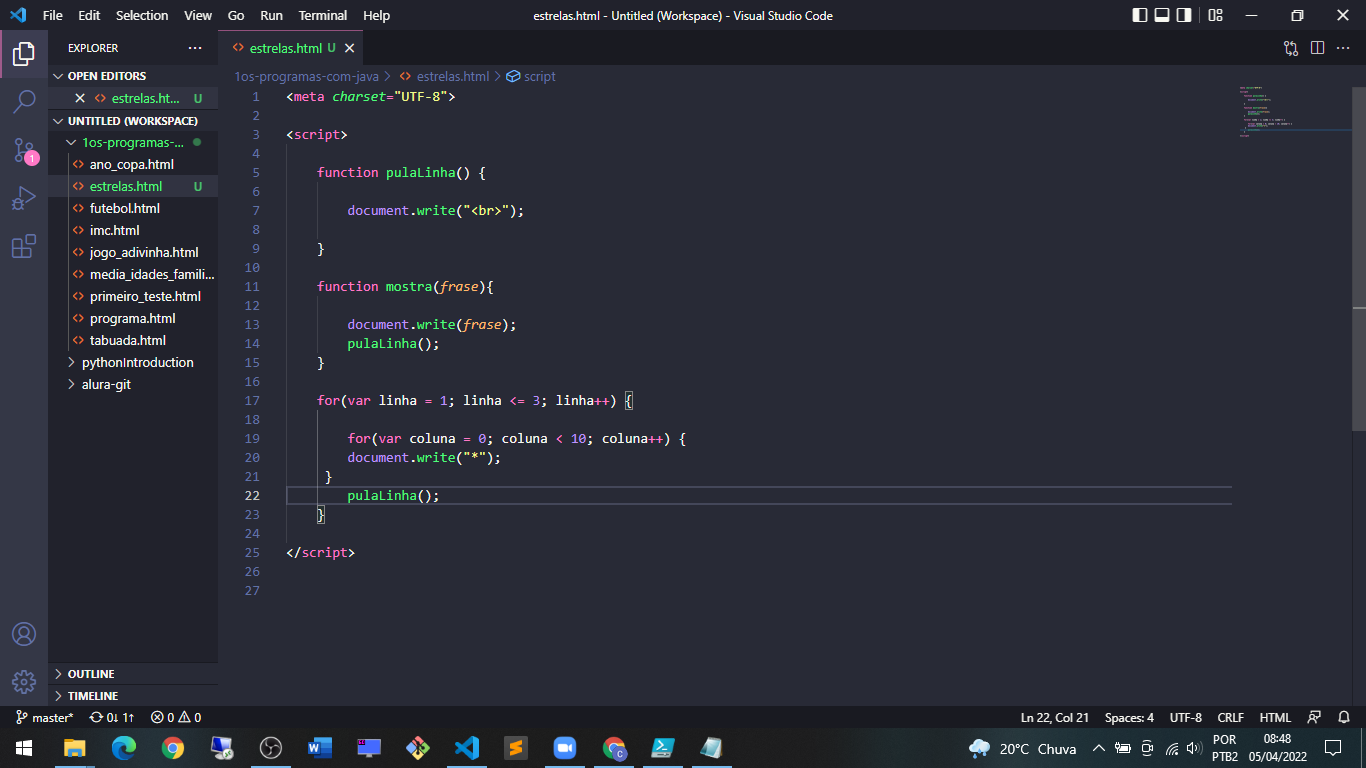Synchronize changes 0 down 1 up
Viewport: 1366px width, 768px height.
tap(112, 717)
